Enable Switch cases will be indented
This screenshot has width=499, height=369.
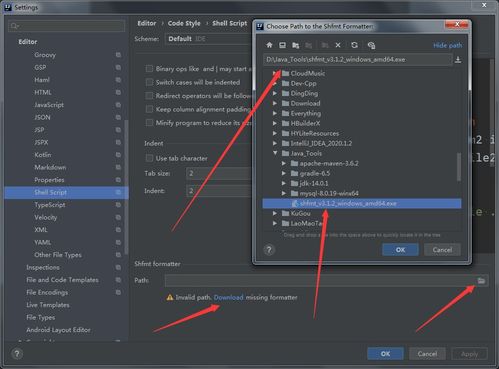[149, 82]
